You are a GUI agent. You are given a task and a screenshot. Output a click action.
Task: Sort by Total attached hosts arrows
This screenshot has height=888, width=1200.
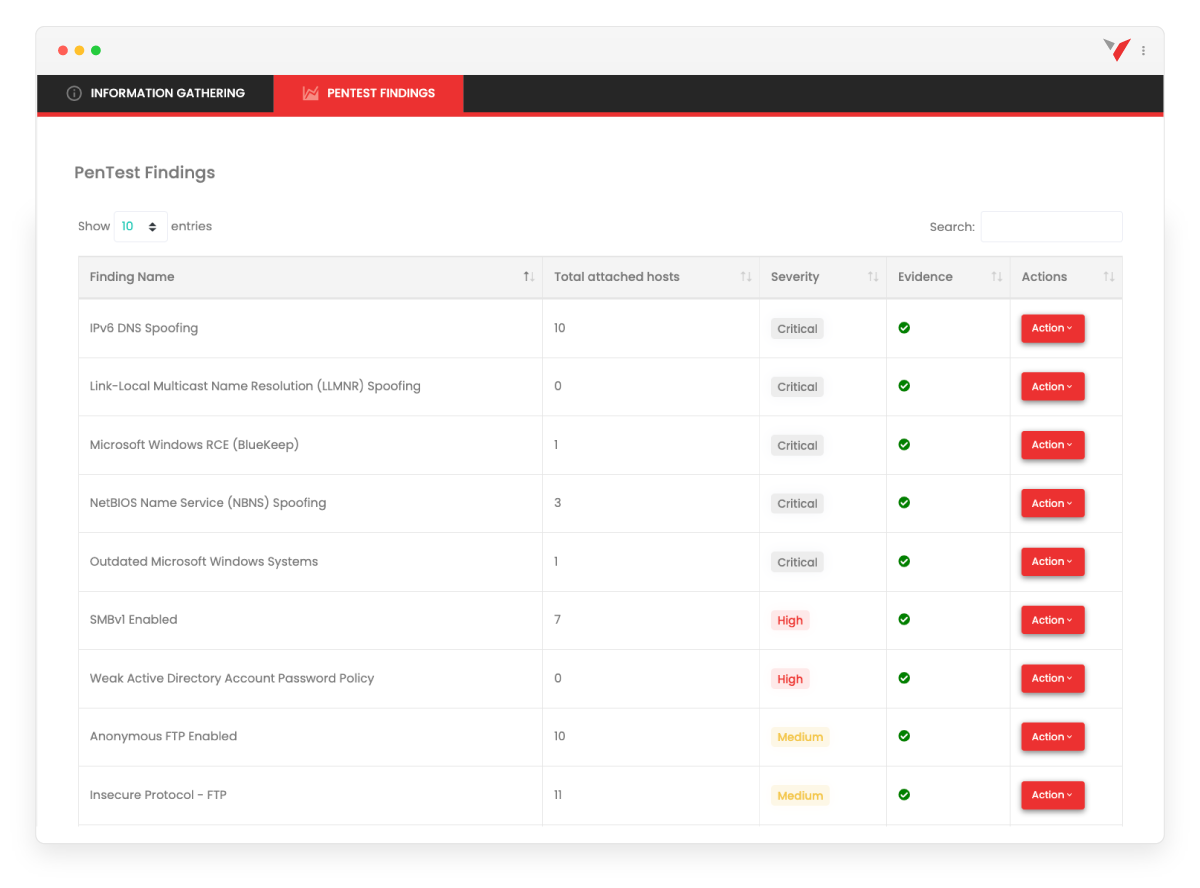coord(746,277)
